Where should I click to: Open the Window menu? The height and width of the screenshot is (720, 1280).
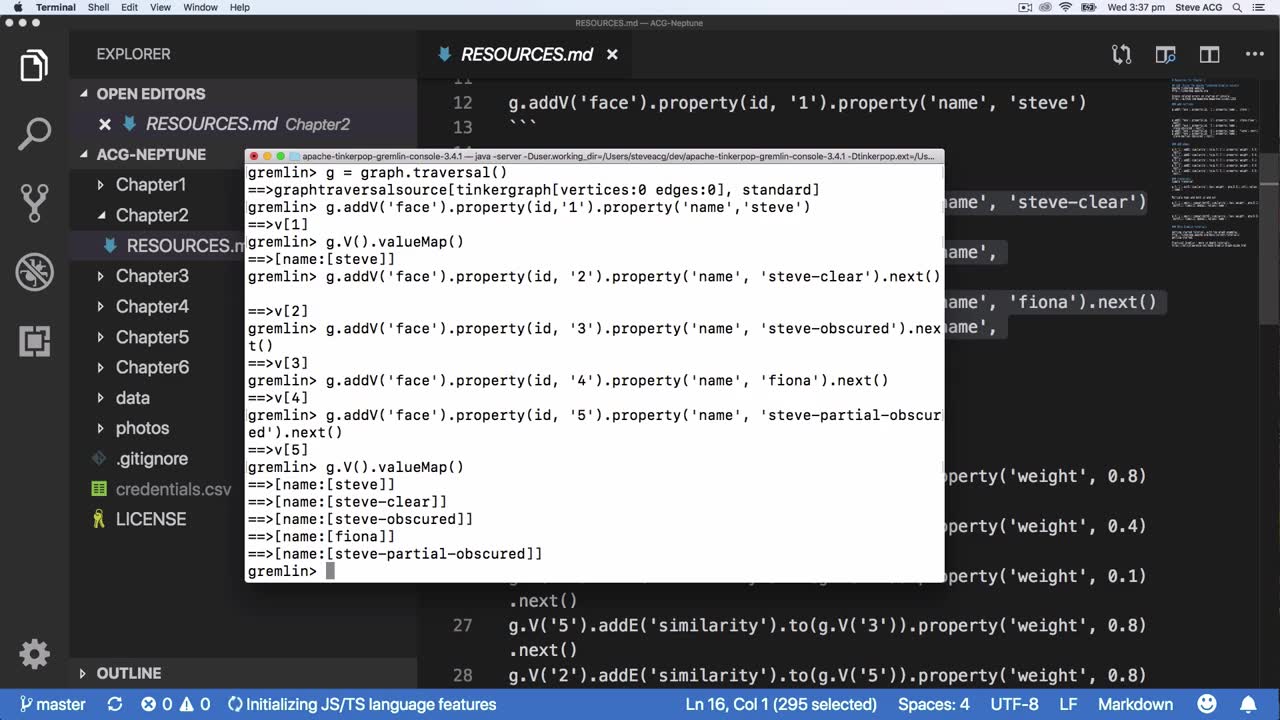pyautogui.click(x=200, y=7)
